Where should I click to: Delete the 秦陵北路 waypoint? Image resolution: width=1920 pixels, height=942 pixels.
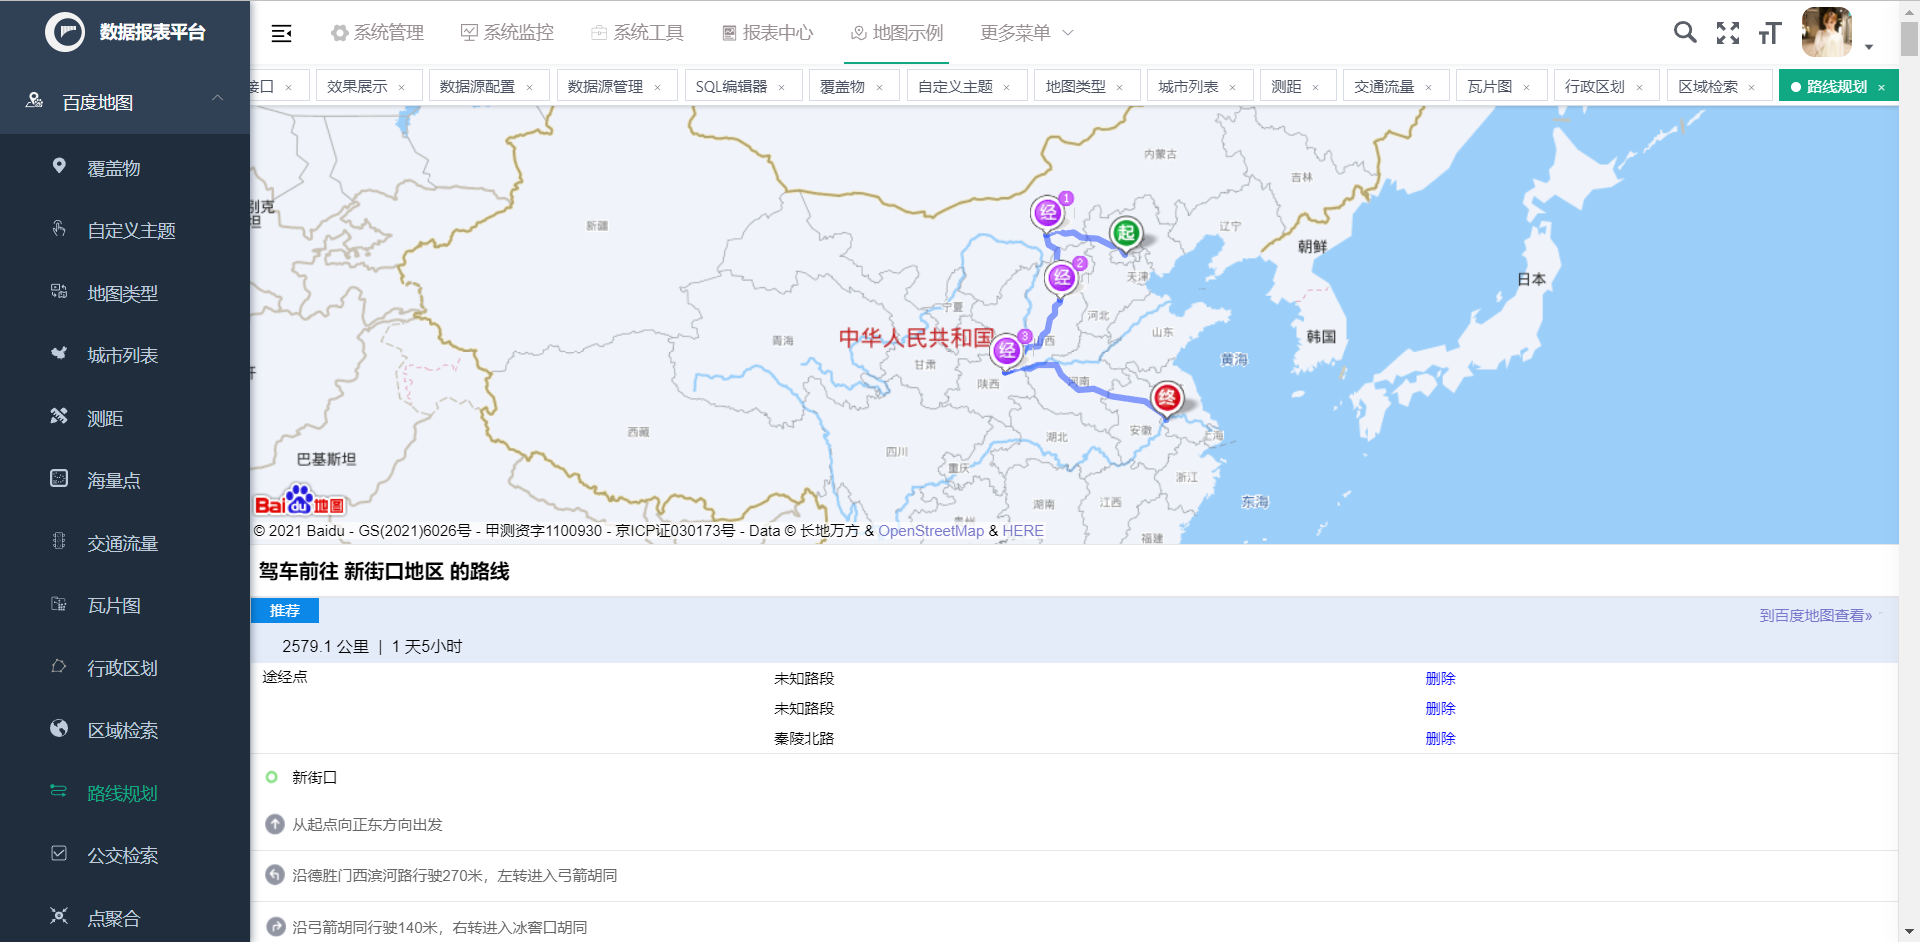point(1440,738)
